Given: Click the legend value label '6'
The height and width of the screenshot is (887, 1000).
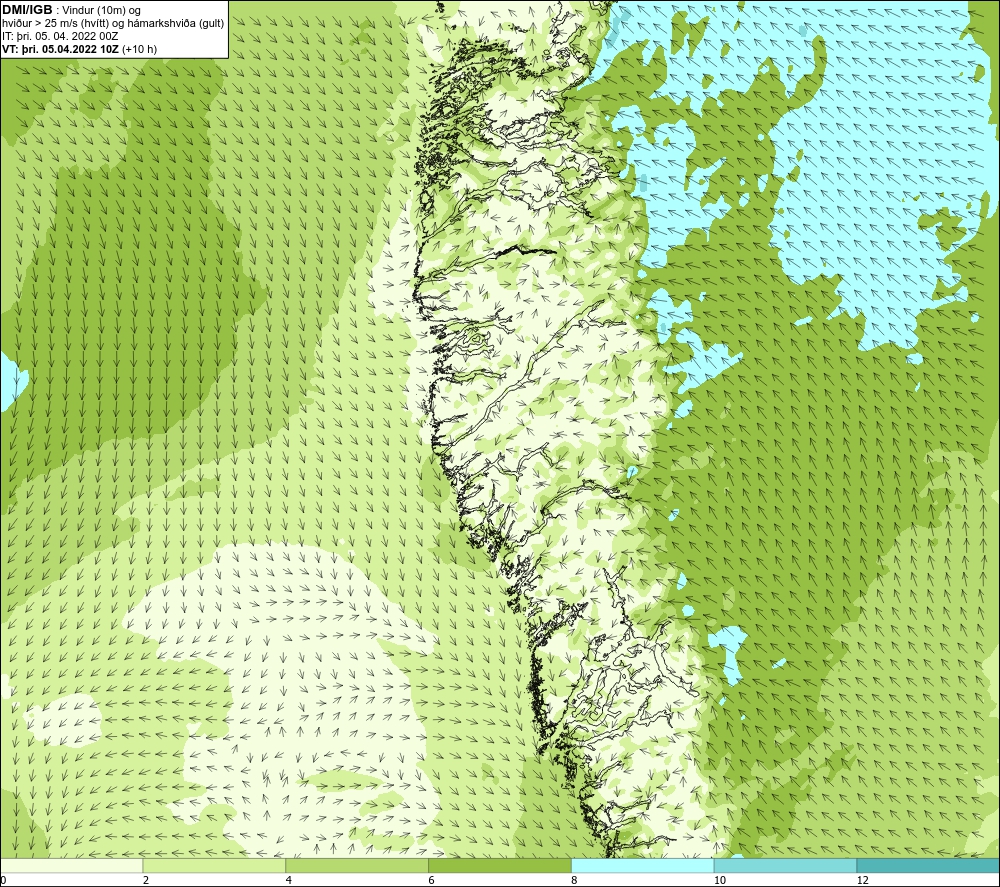Looking at the screenshot, I should click(432, 880).
